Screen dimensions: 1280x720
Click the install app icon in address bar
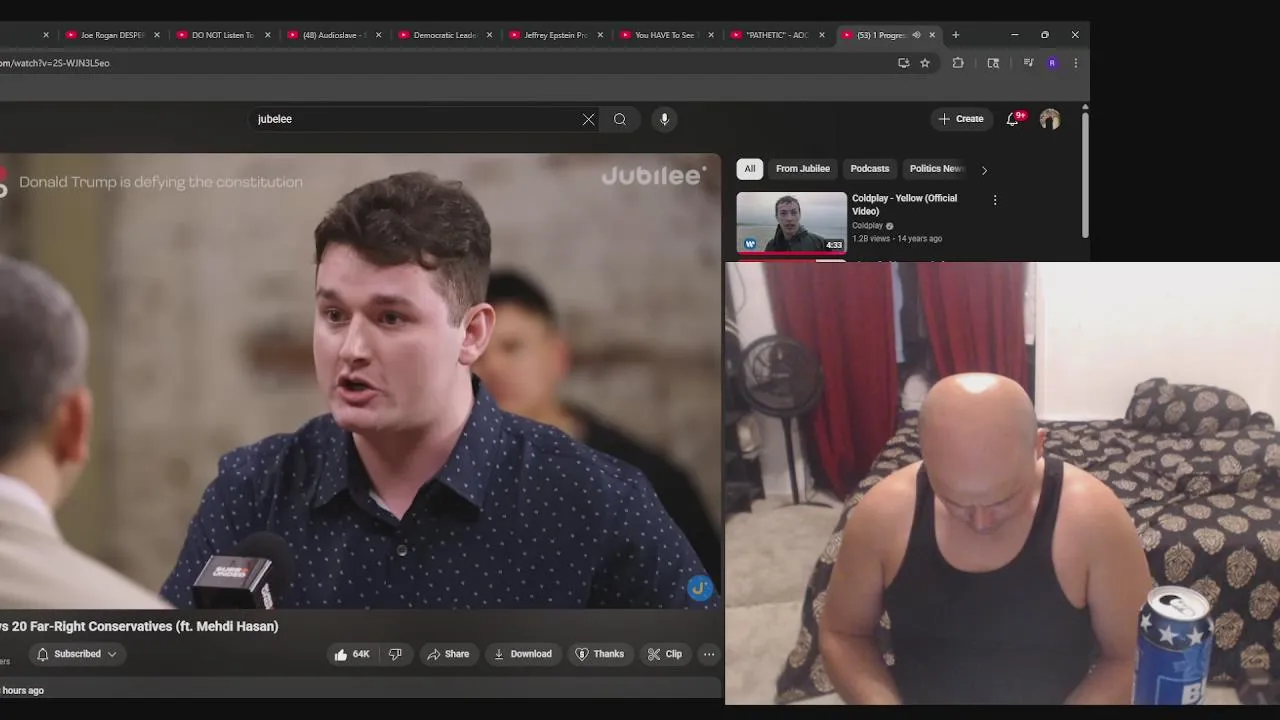point(903,63)
